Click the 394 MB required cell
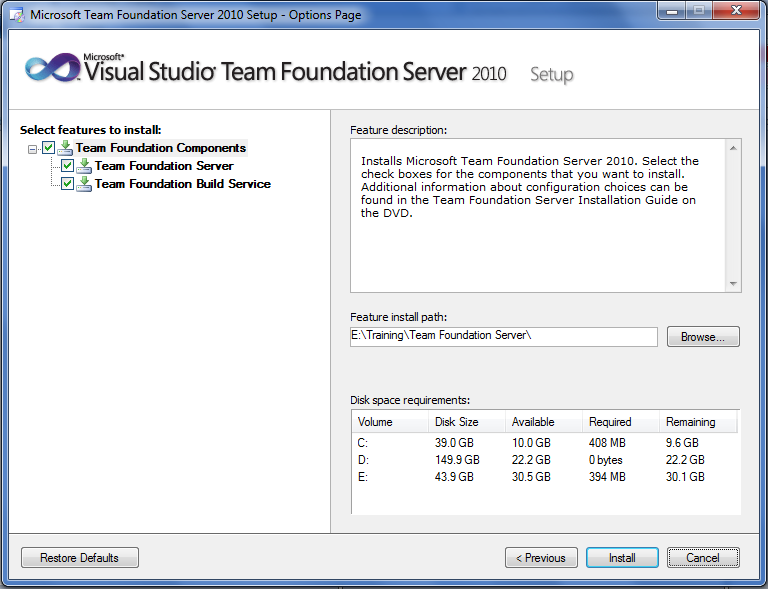The height and width of the screenshot is (589, 768). 607,477
